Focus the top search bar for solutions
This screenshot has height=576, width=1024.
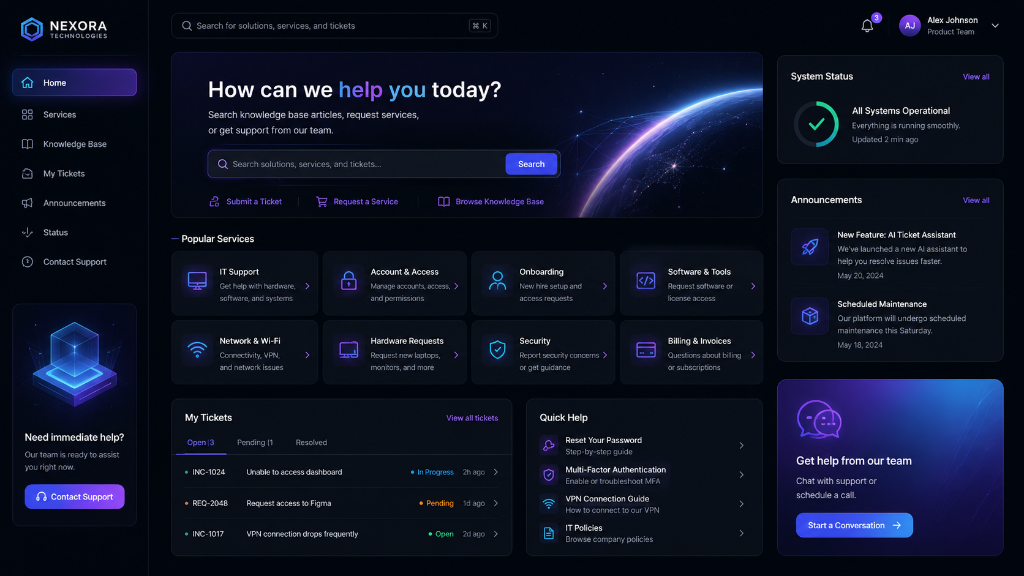334,25
